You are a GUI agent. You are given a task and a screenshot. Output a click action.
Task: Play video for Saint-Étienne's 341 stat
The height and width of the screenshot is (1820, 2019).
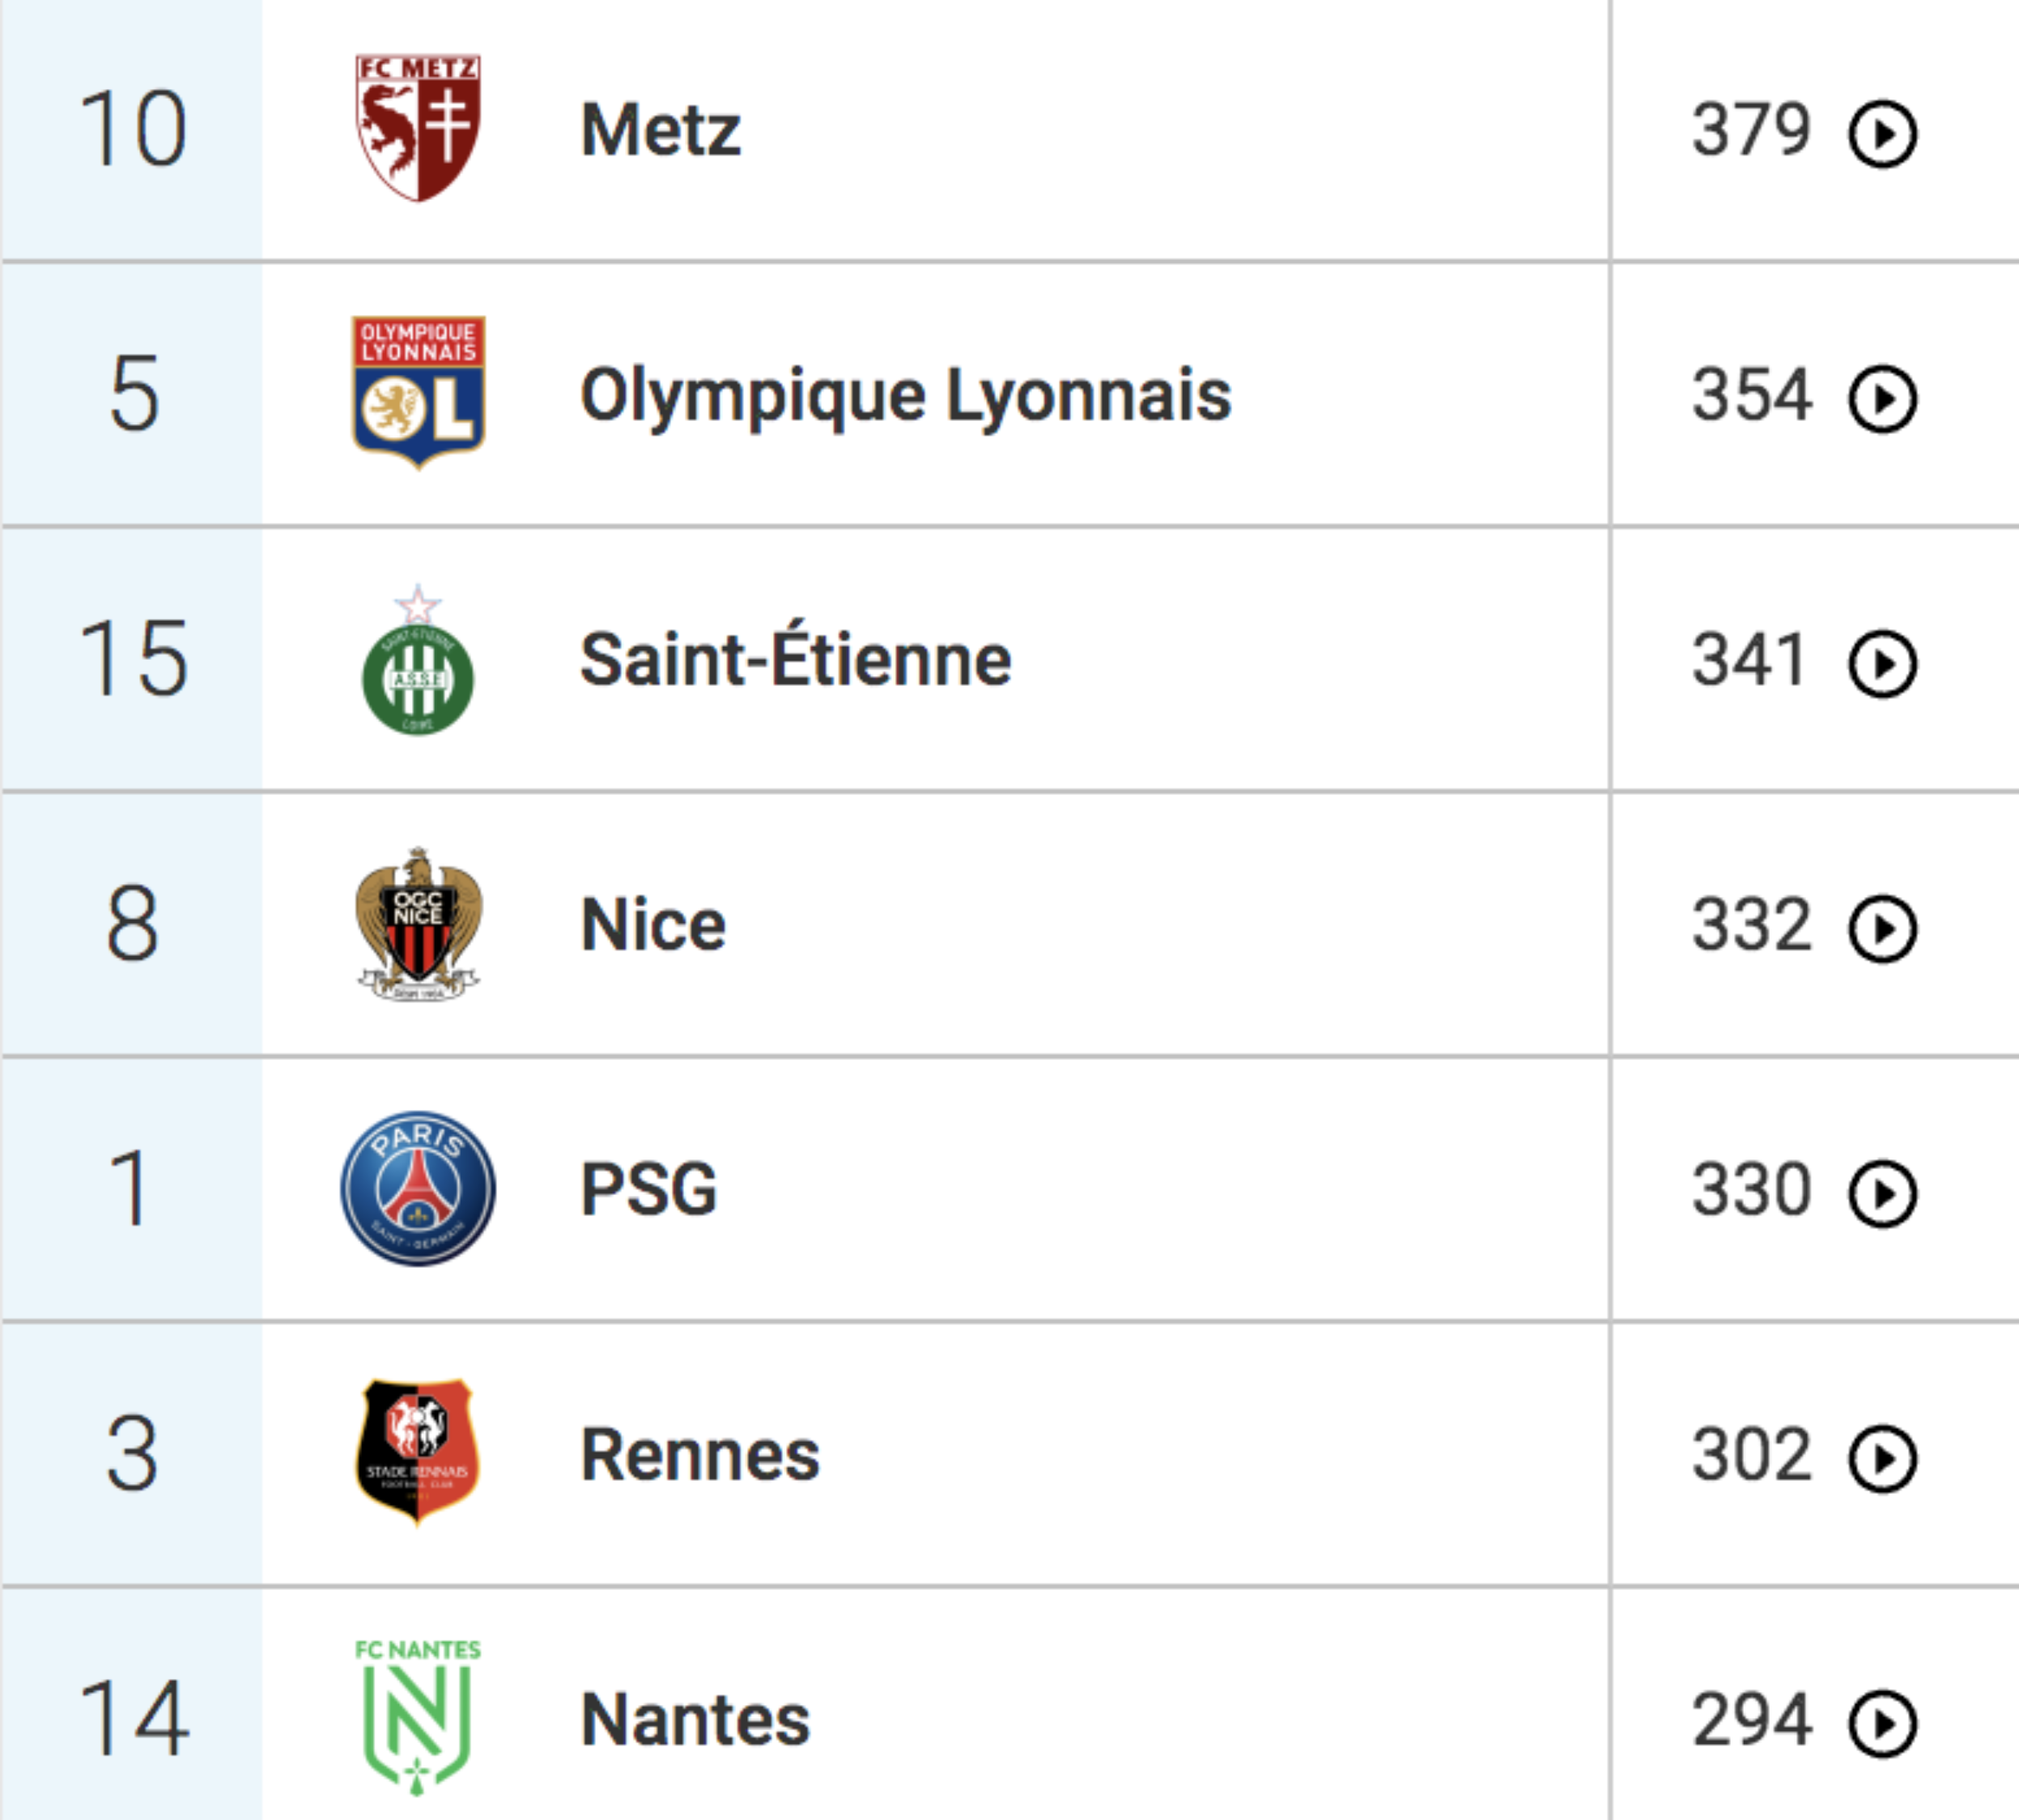pos(1882,664)
